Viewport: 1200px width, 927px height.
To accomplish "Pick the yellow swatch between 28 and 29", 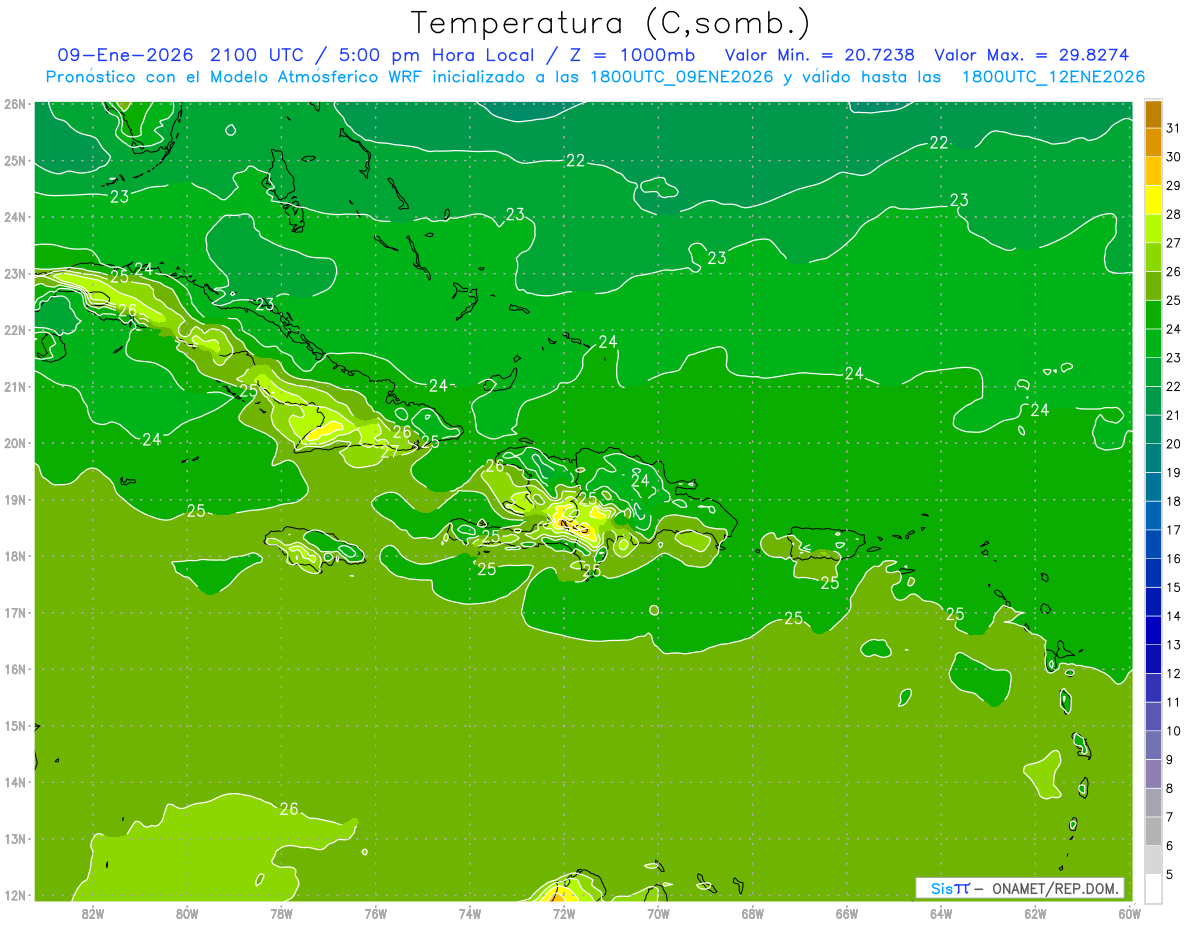I will coord(1153,200).
